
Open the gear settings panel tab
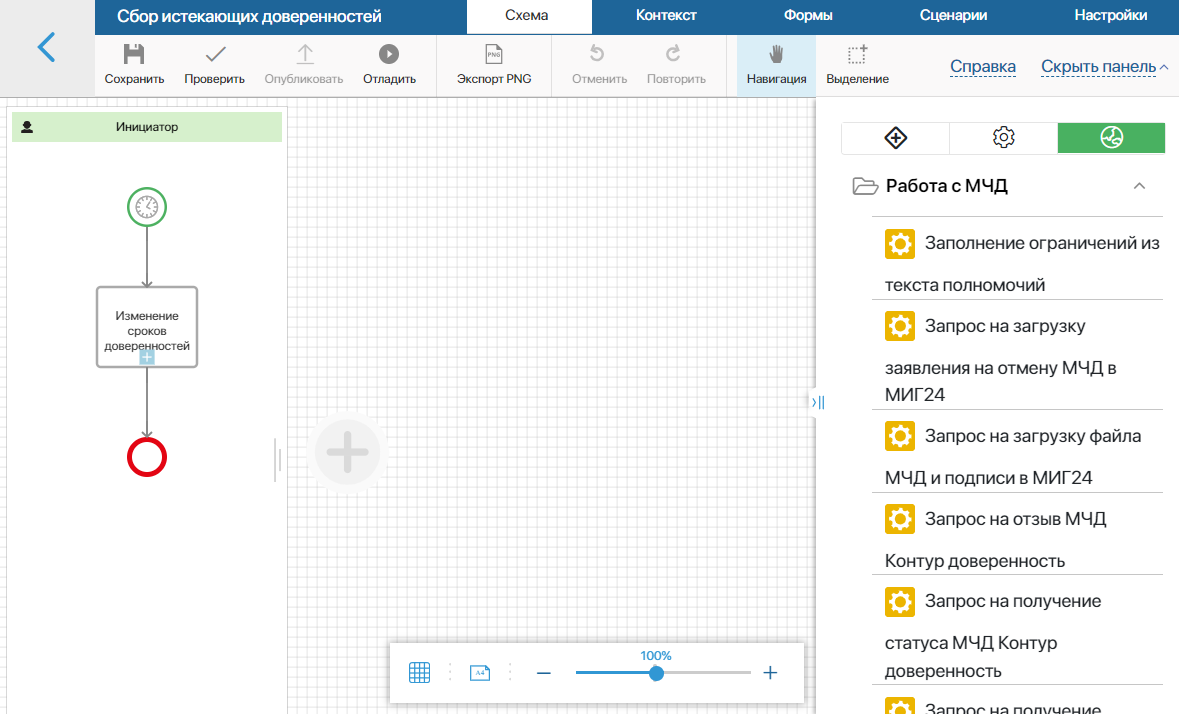[x=1003, y=138]
